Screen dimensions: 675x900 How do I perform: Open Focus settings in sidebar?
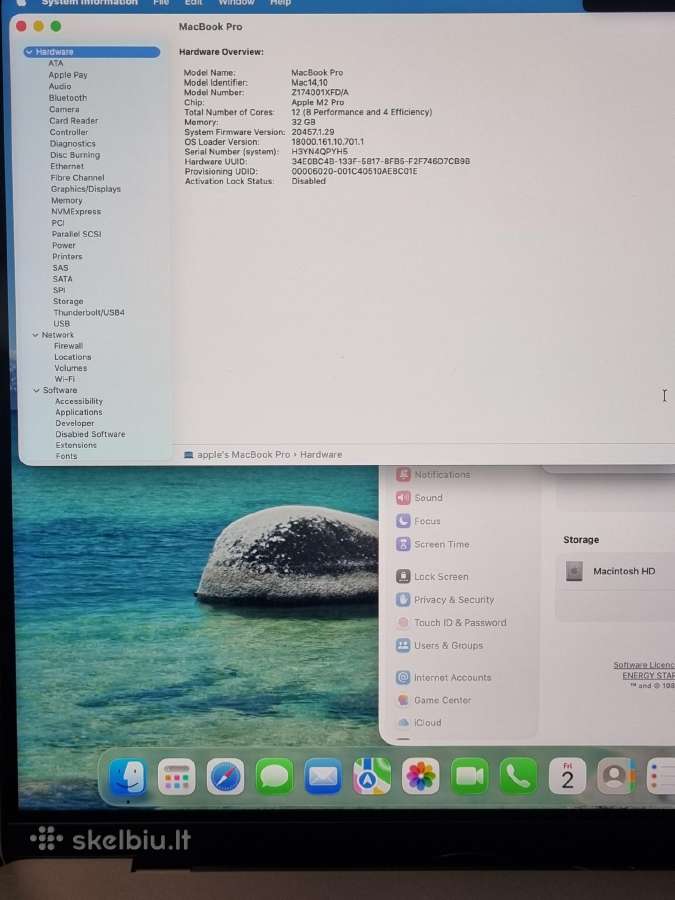point(419,521)
